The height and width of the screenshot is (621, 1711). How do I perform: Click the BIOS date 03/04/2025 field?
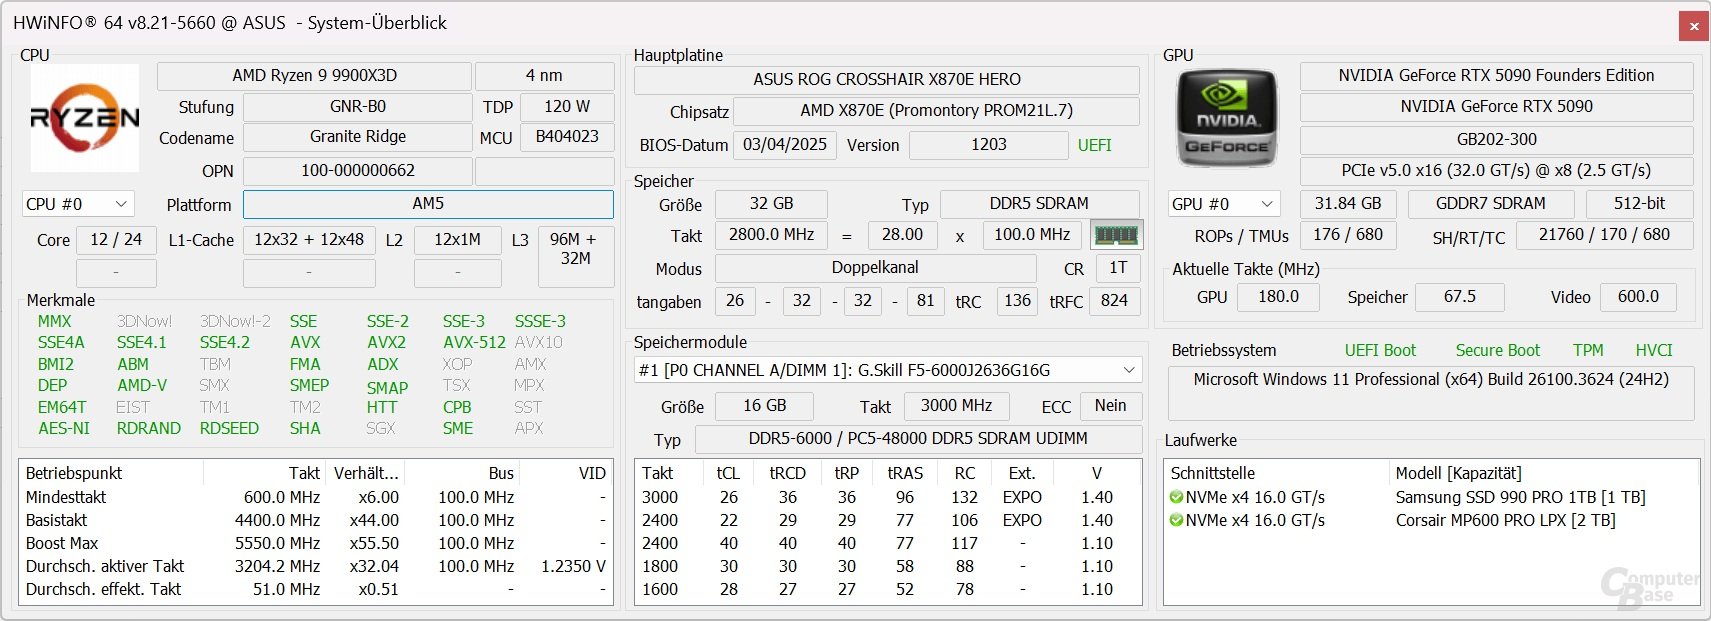click(785, 145)
